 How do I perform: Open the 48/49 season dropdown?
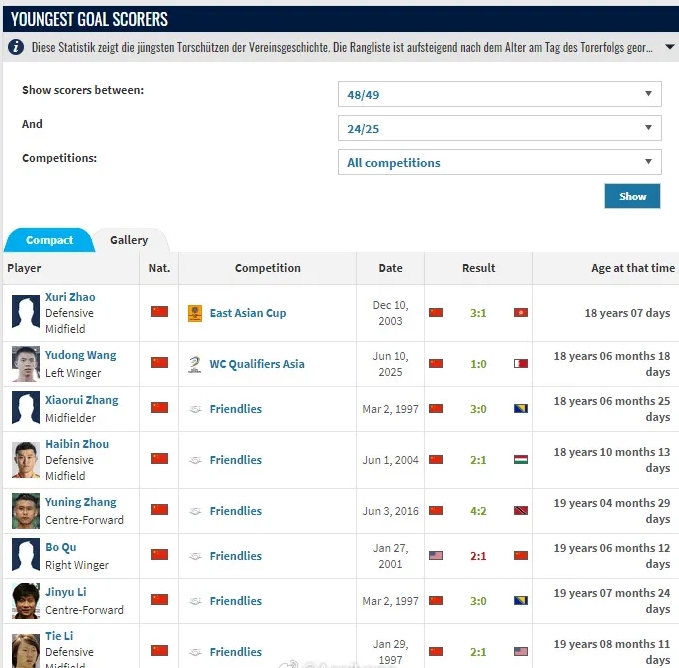(499, 94)
